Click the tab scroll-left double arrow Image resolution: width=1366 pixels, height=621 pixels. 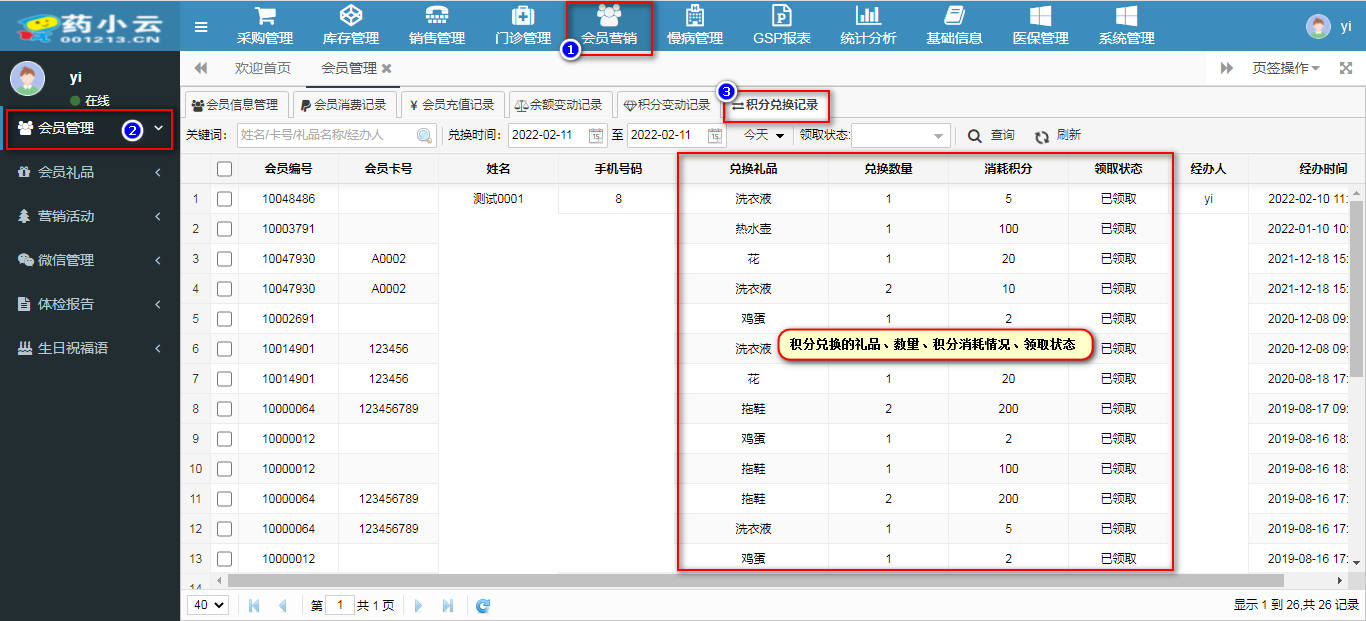pos(201,68)
